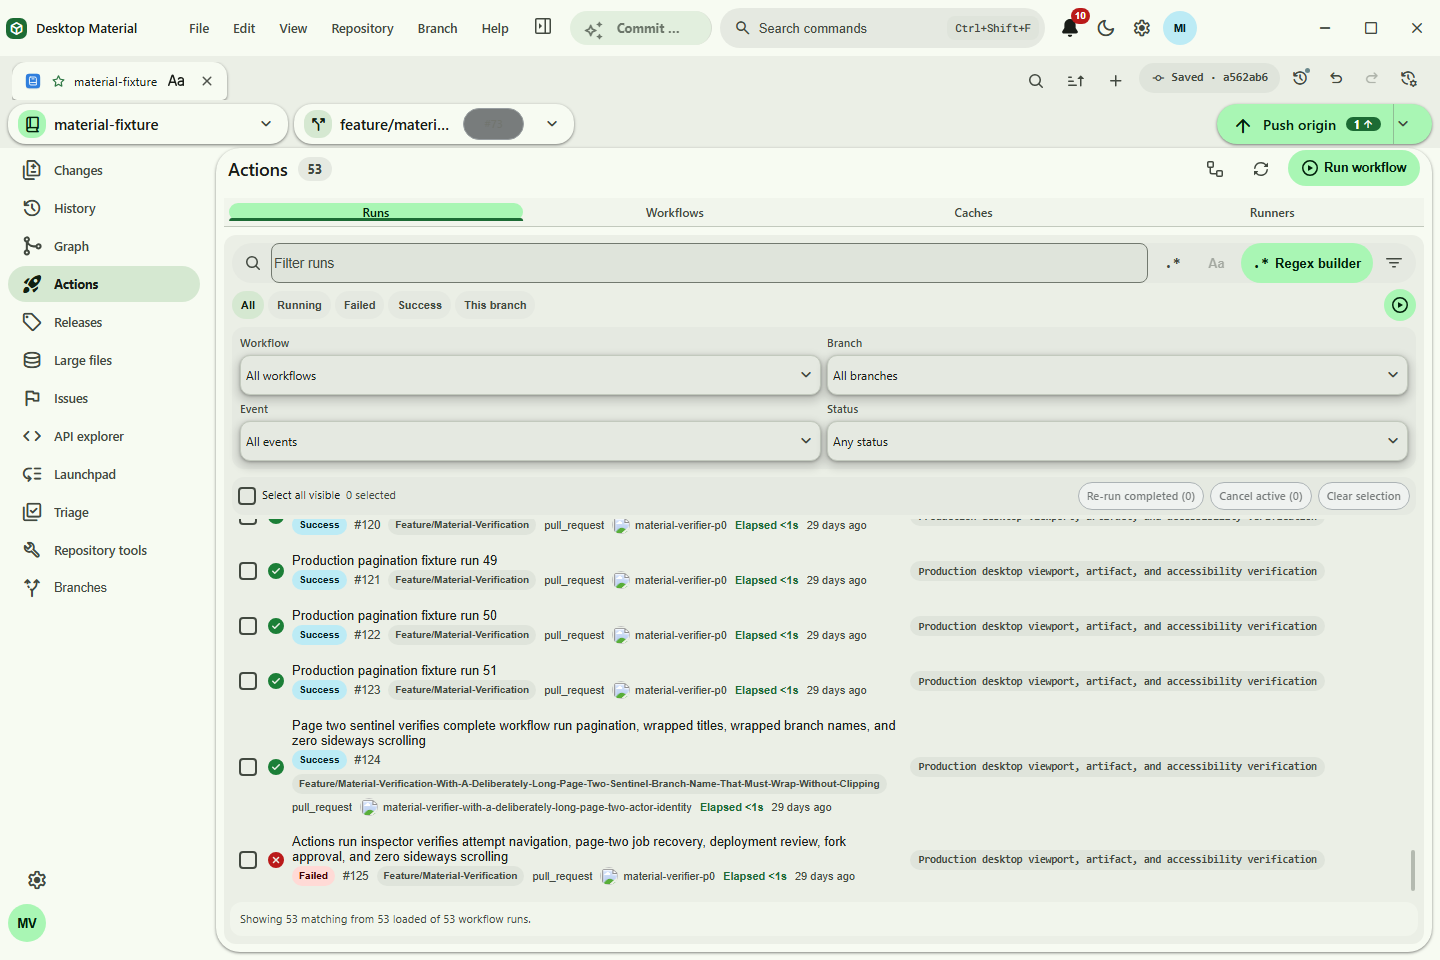
Task: Click the MI user avatar
Action: [1180, 28]
